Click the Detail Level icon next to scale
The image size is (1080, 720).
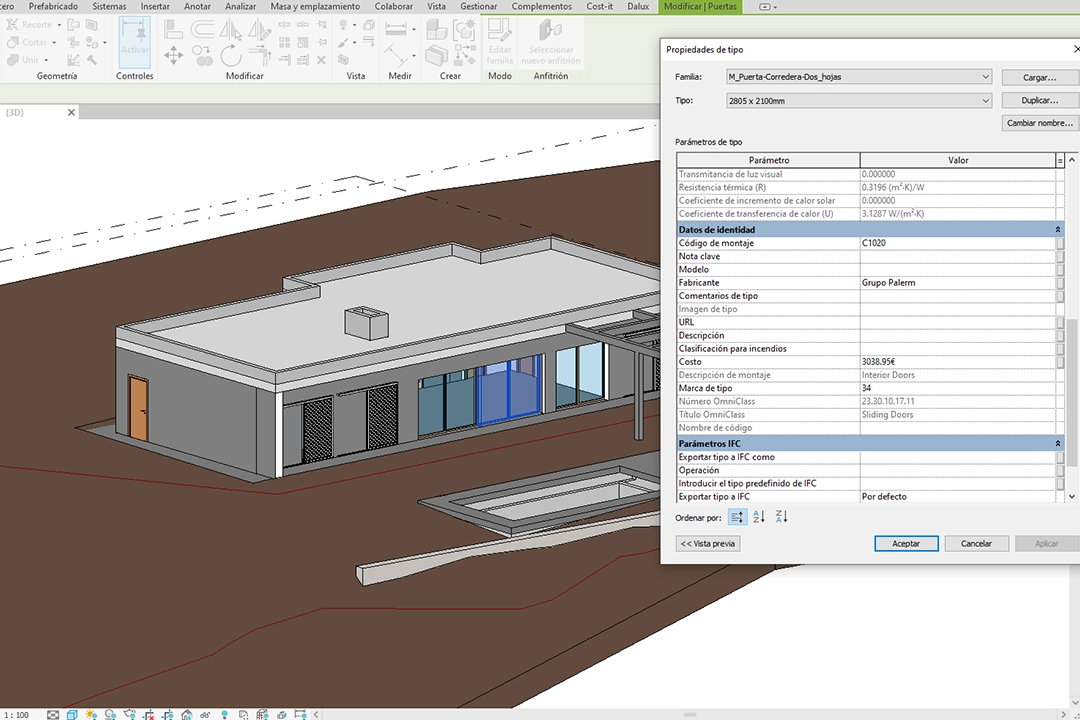coord(54,714)
